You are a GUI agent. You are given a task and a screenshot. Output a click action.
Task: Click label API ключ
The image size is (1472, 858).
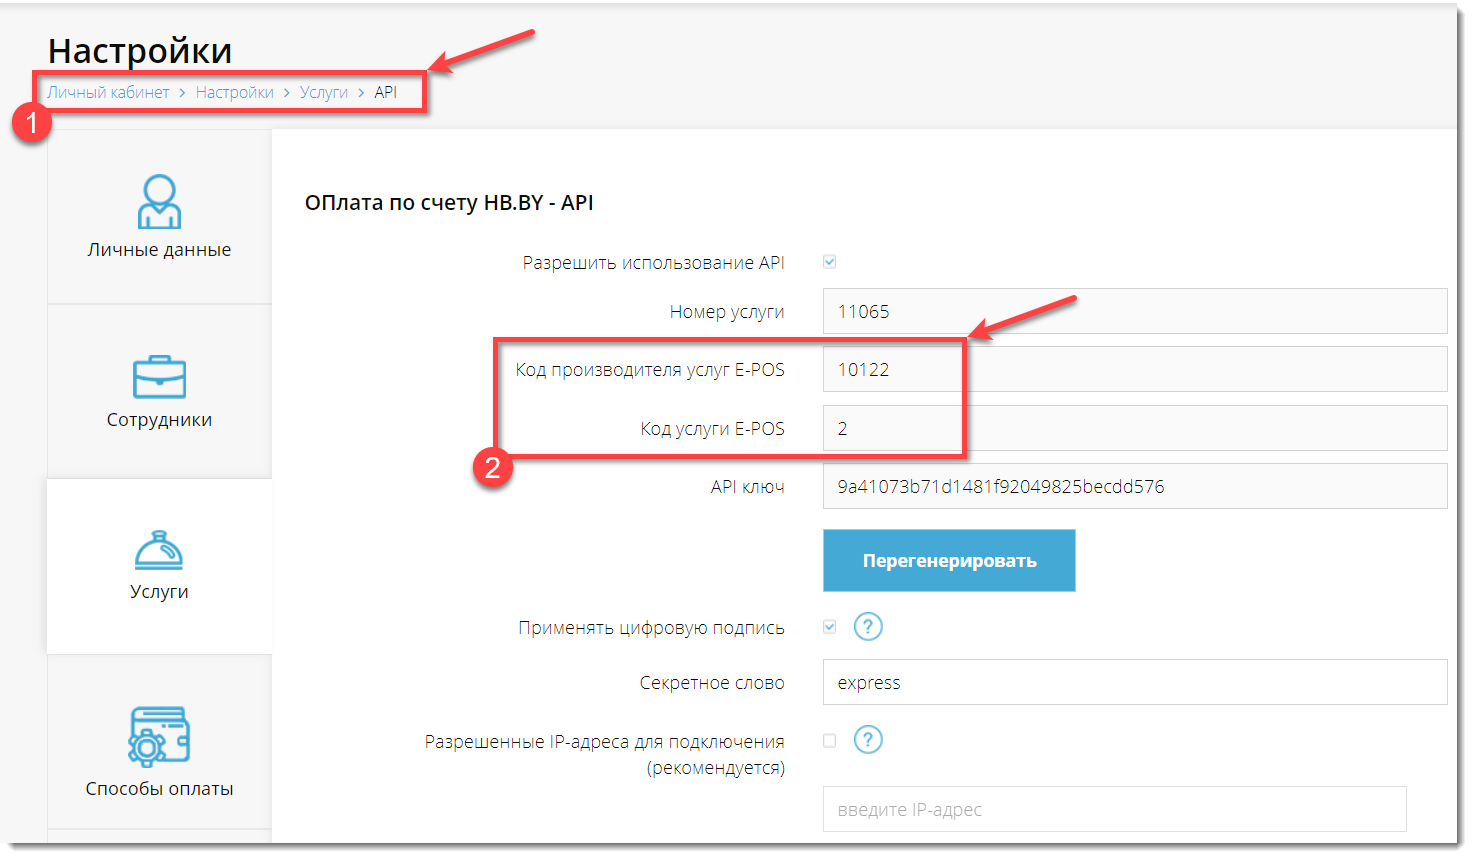click(747, 487)
